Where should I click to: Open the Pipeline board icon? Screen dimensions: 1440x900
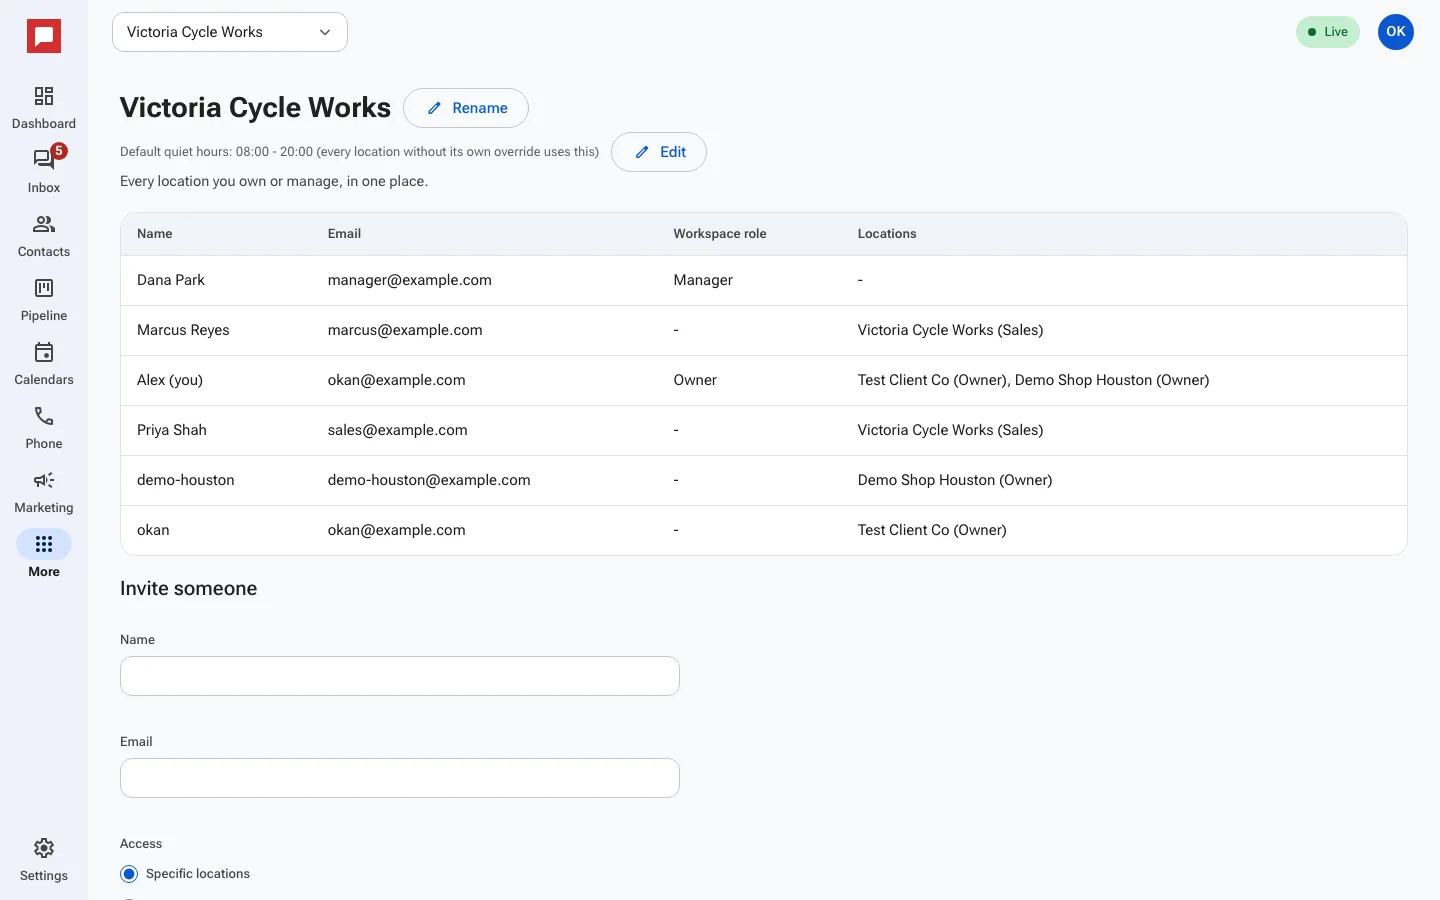44,288
